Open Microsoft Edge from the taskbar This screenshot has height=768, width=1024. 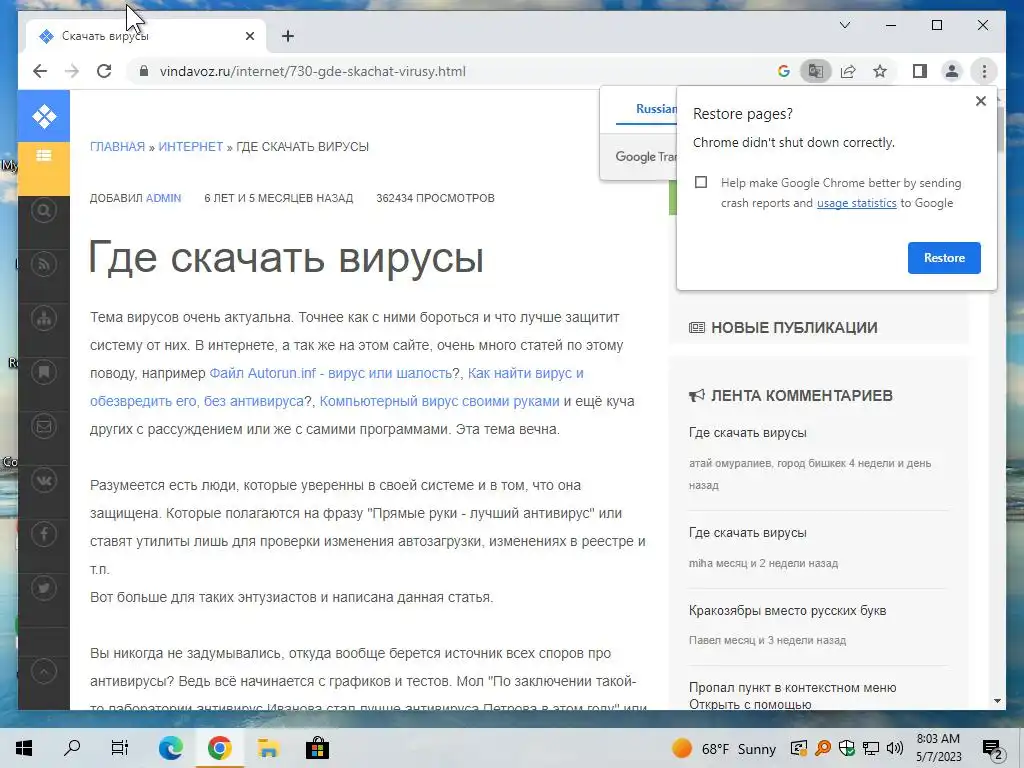pyautogui.click(x=170, y=748)
